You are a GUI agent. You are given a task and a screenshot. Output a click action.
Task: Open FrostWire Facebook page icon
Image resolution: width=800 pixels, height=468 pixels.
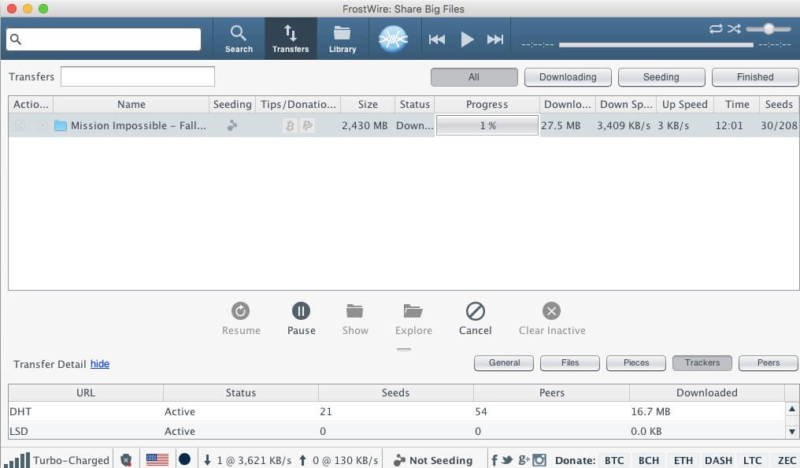pos(494,460)
